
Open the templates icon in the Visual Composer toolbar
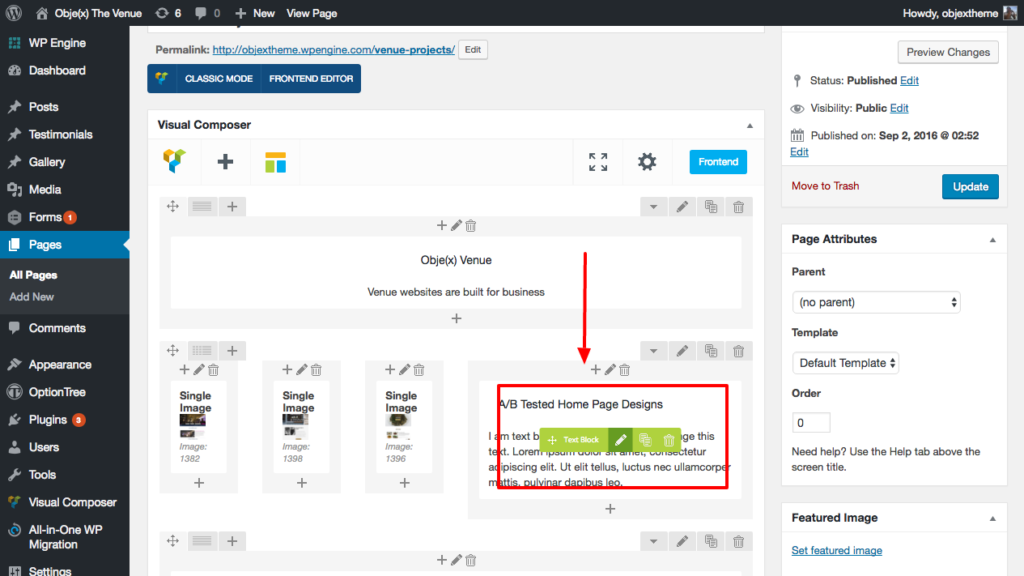(276, 162)
